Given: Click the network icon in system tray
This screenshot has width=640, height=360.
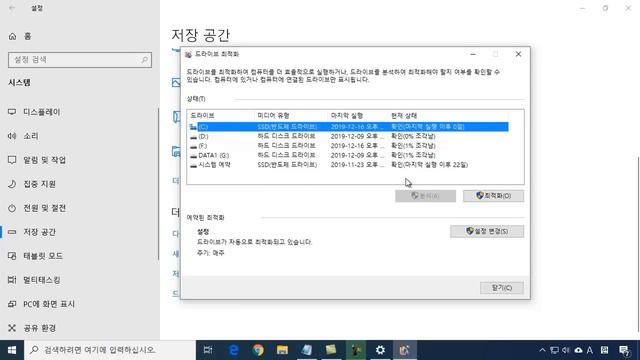Looking at the screenshot, I should point(554,350).
